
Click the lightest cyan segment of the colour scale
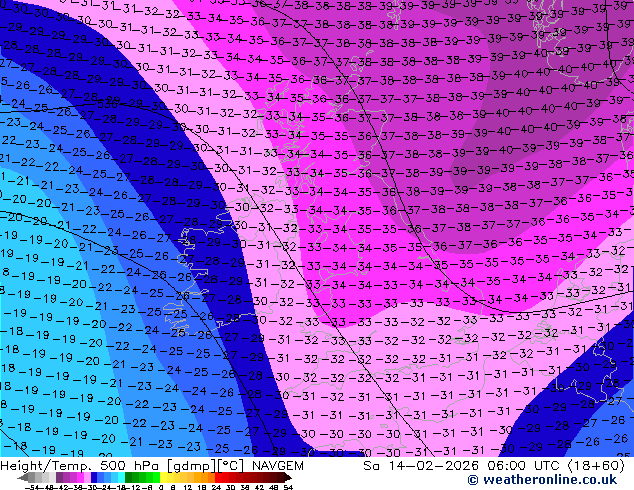click(x=121, y=477)
